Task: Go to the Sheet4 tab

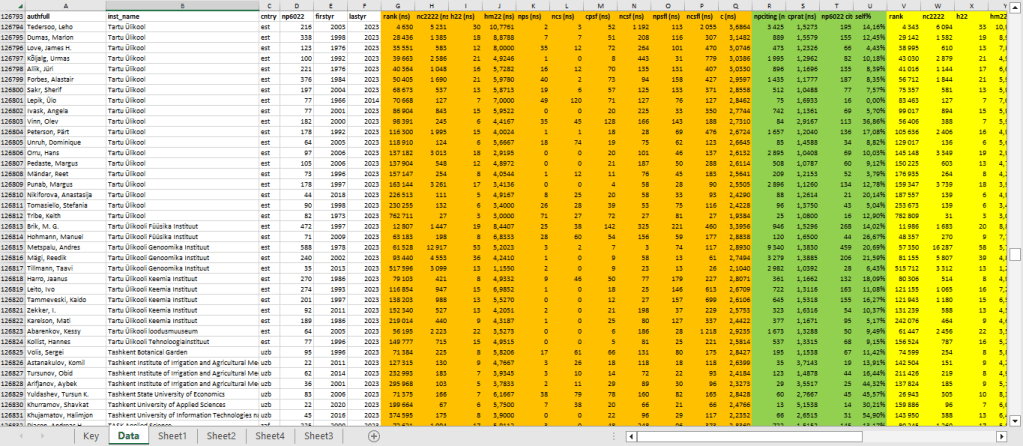Action: pyautogui.click(x=270, y=436)
